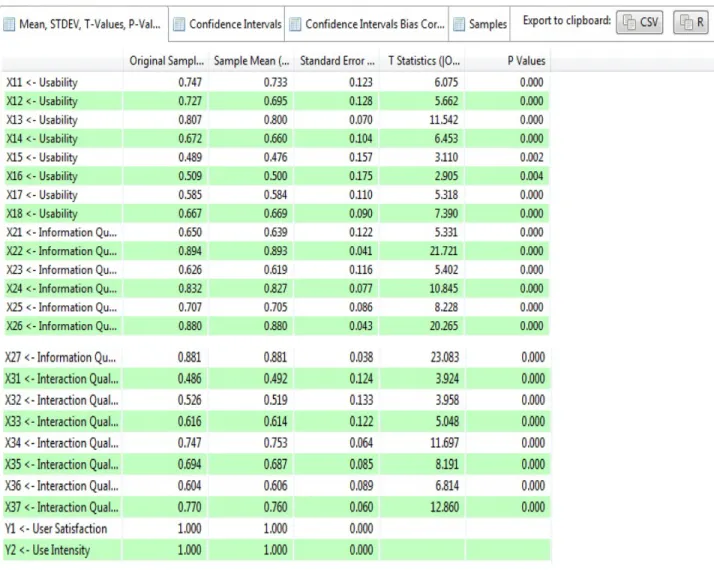
Task: Select the row X24 <- Information Quality
Action: tap(276, 289)
